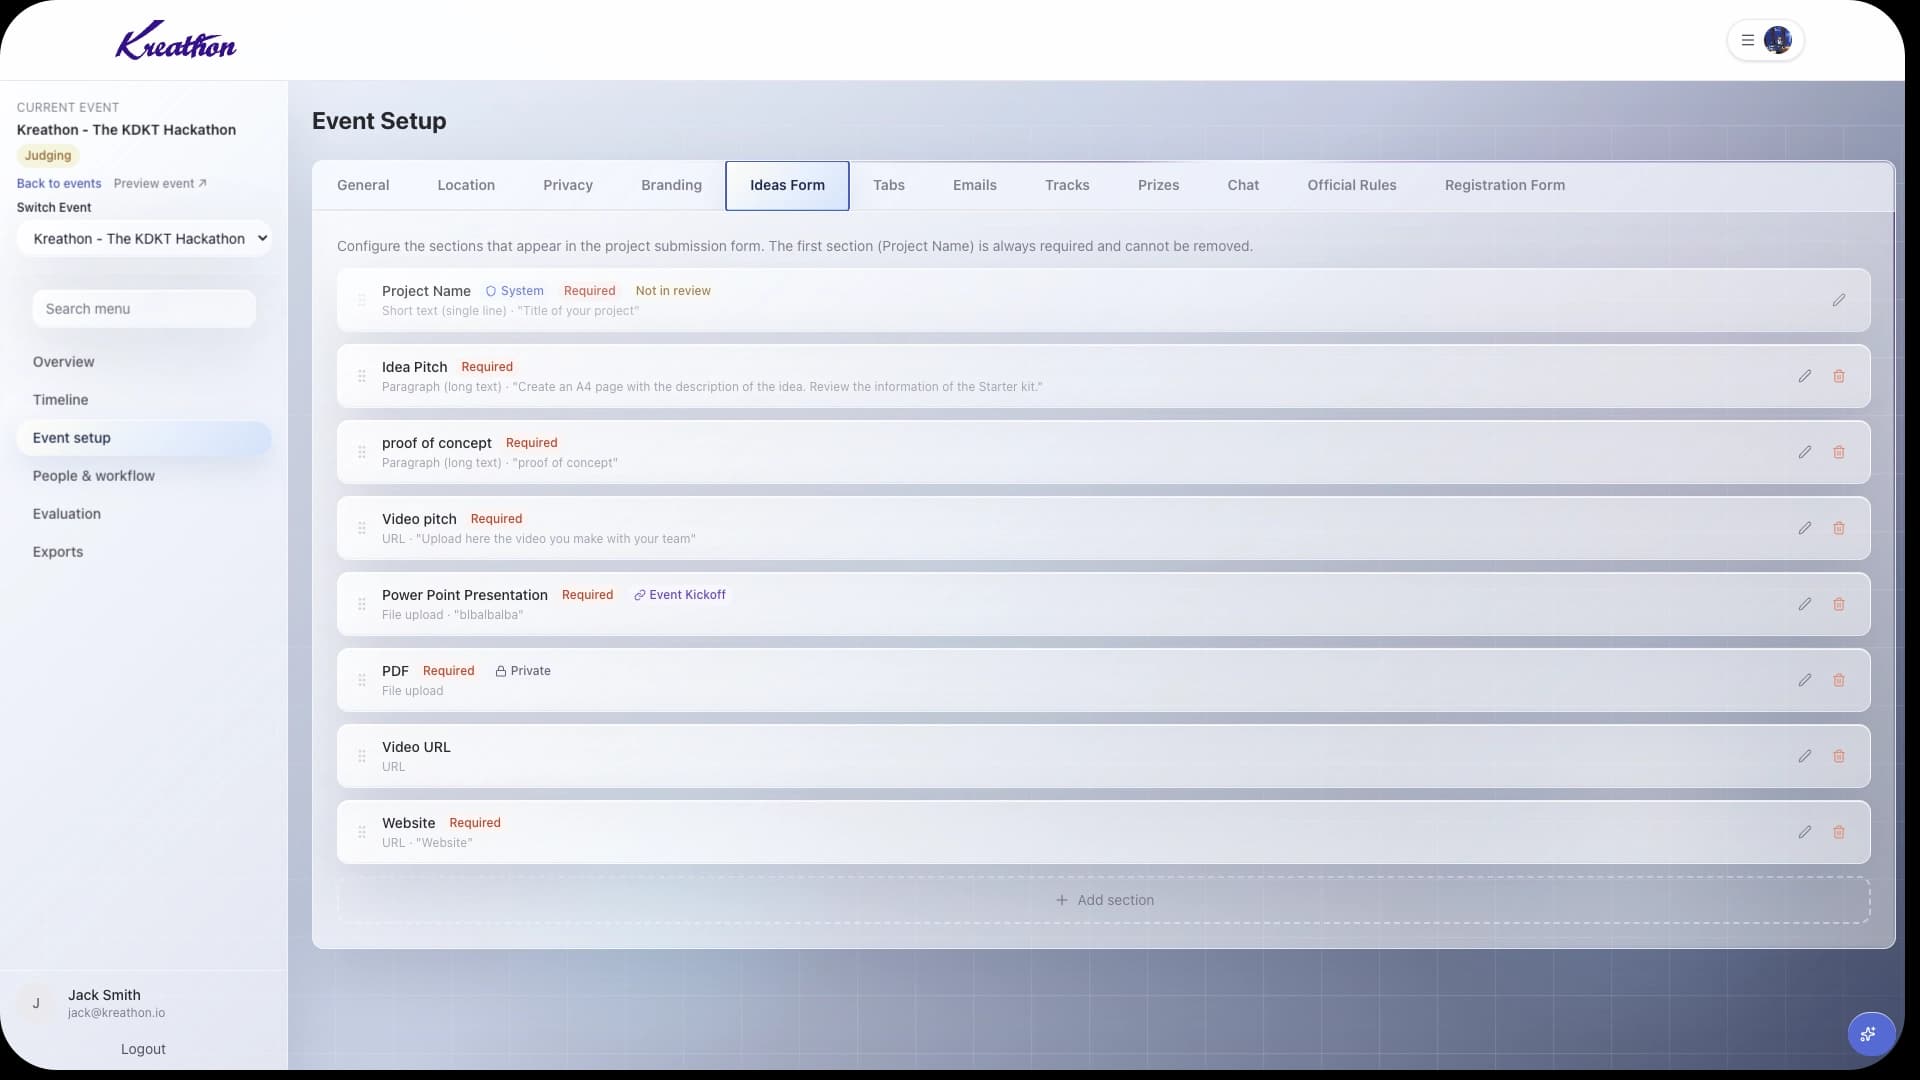The width and height of the screenshot is (1920, 1080).
Task: Click the System tag on Project Name
Action: [x=515, y=291]
